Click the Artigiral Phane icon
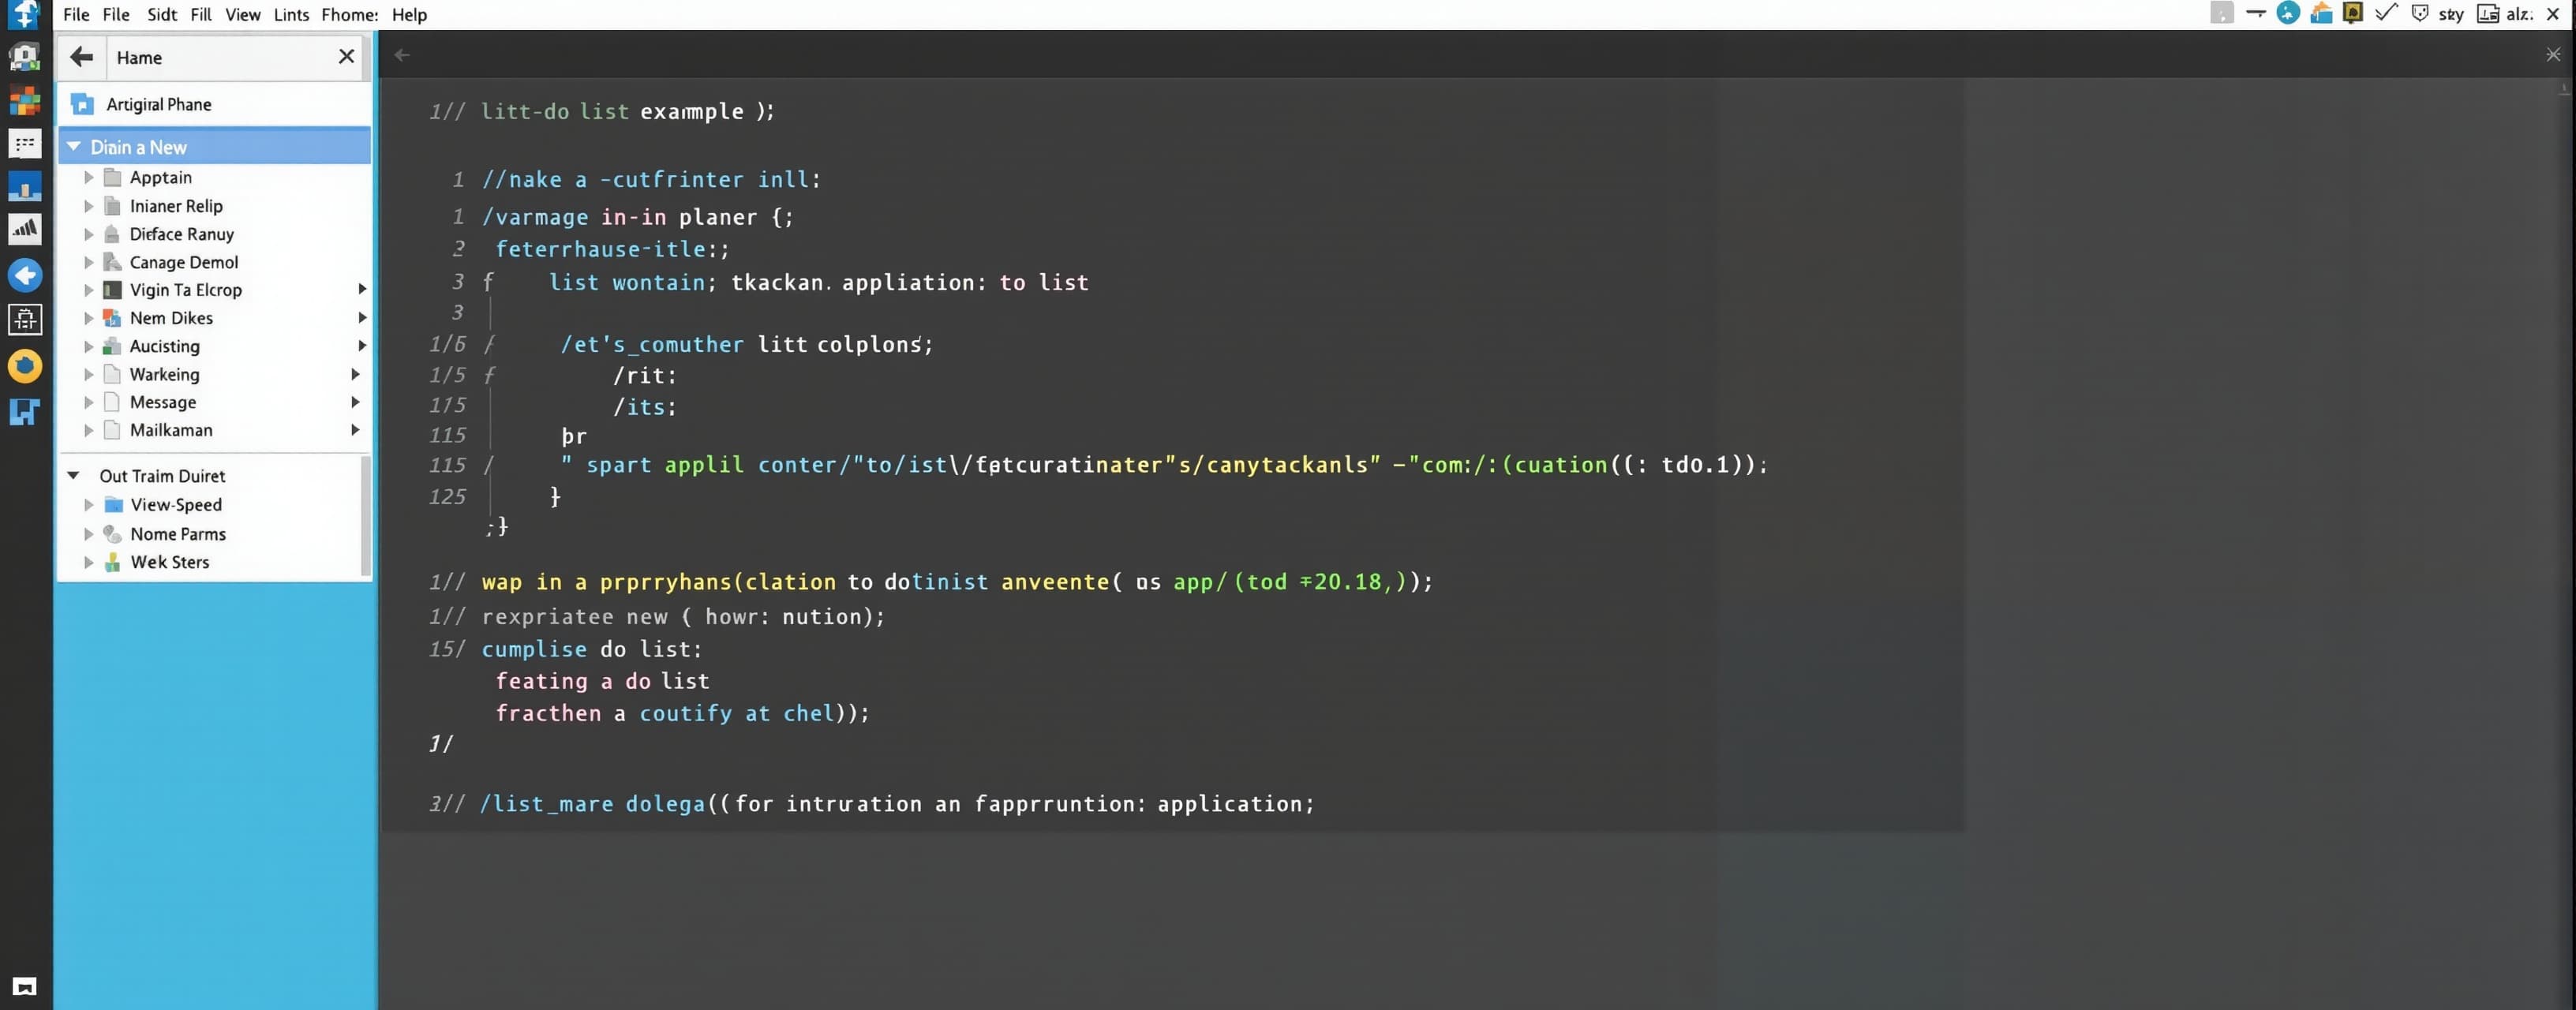Image resolution: width=2576 pixels, height=1010 pixels. point(82,104)
